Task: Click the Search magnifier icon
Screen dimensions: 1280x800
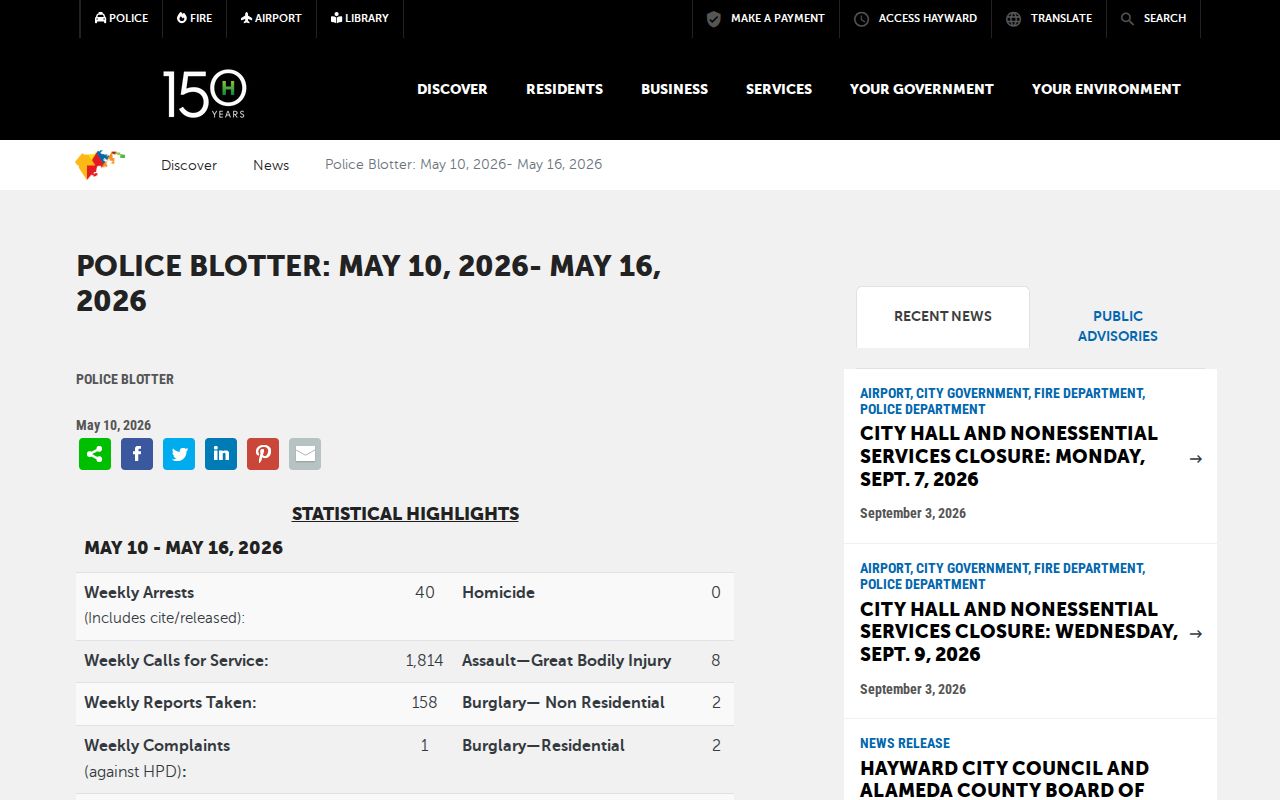Action: point(1127,19)
